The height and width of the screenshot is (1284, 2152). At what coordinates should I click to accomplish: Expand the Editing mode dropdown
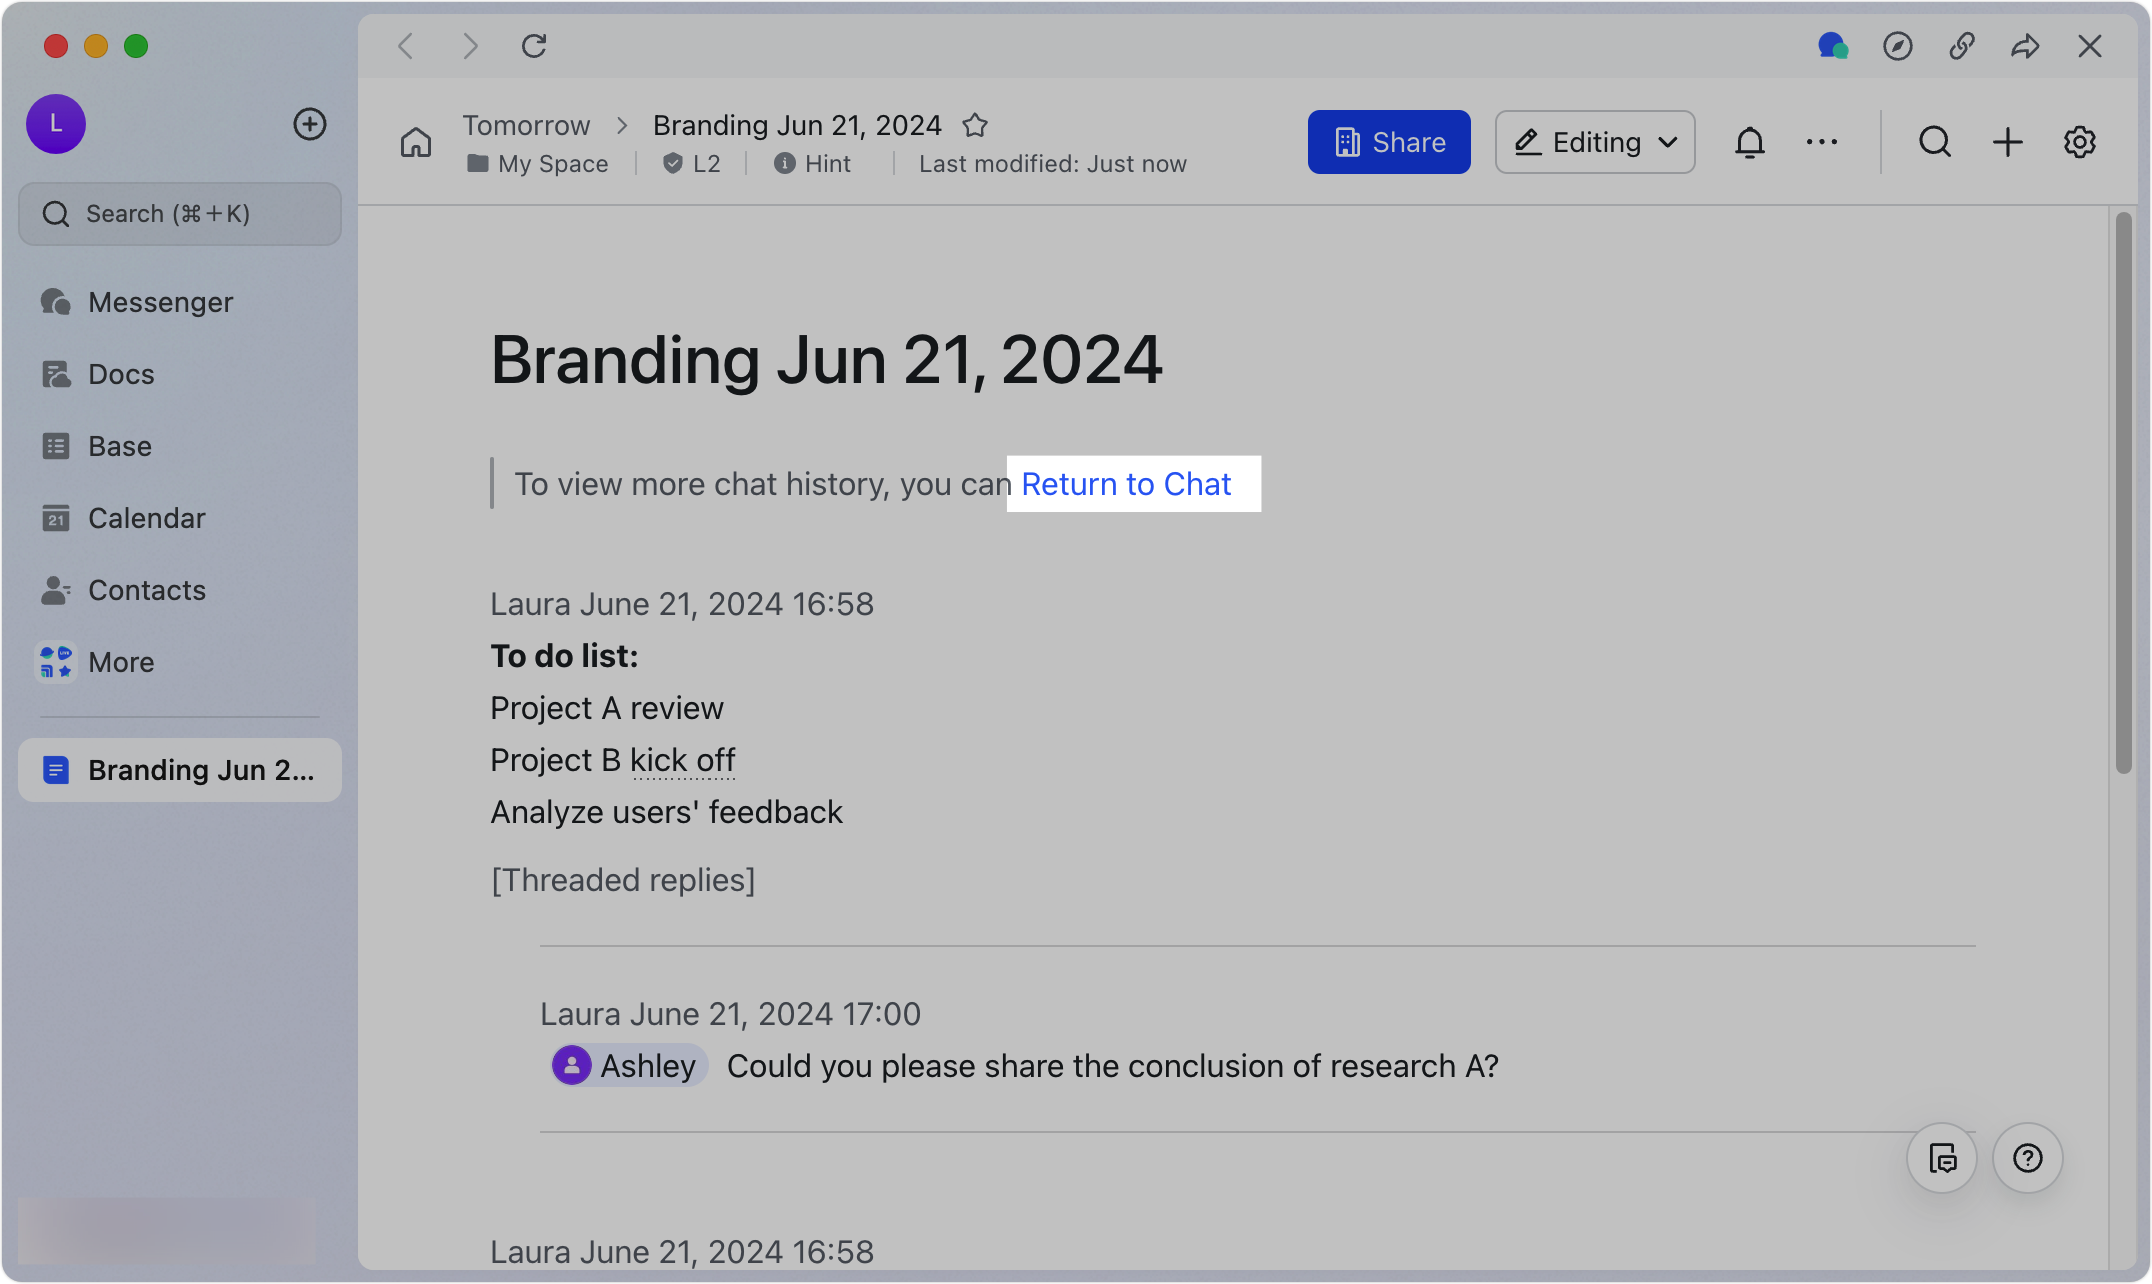pos(1595,143)
